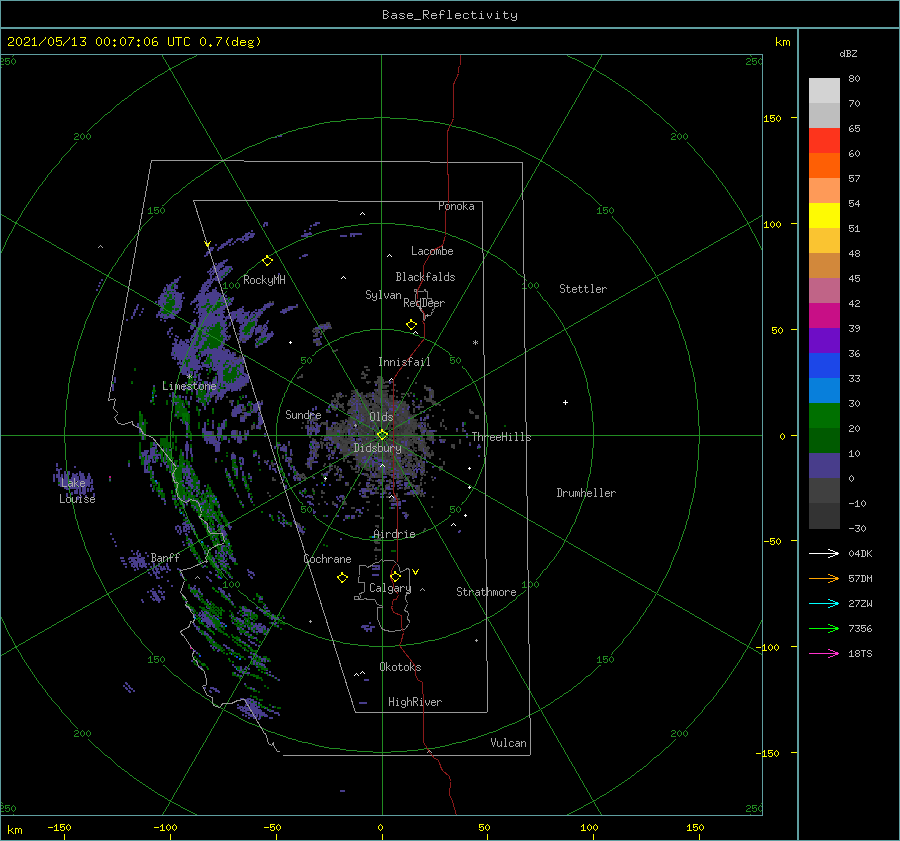Click the 2021/05/13 00:07:06 UTC timestamp

click(134, 42)
